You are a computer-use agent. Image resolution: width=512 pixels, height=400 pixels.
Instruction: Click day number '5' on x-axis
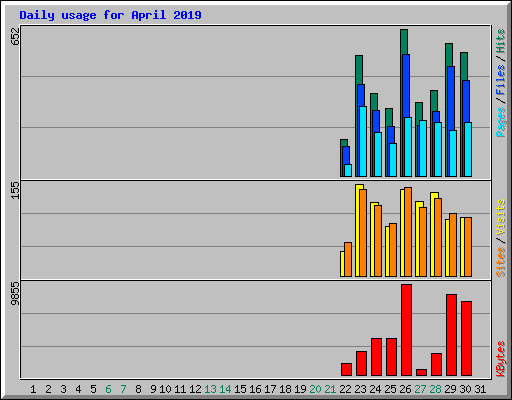pyautogui.click(x=93, y=389)
